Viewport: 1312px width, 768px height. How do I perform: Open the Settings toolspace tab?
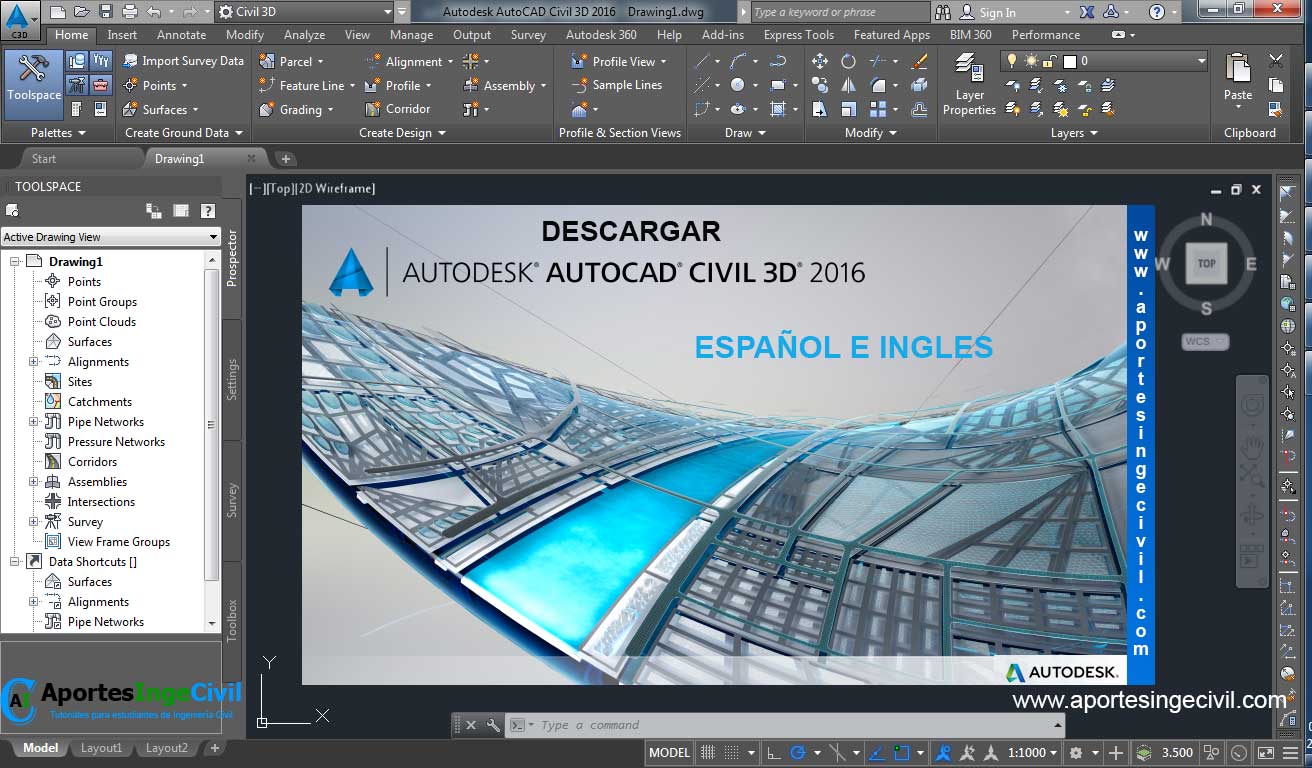tap(232, 380)
